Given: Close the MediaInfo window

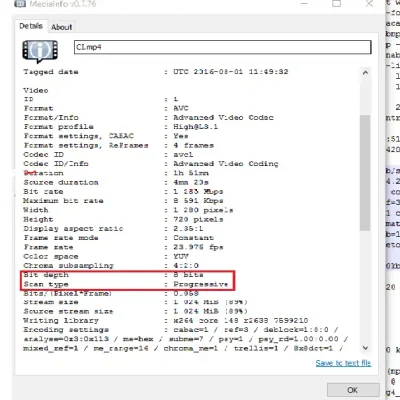Looking at the screenshot, I should pos(369,4).
